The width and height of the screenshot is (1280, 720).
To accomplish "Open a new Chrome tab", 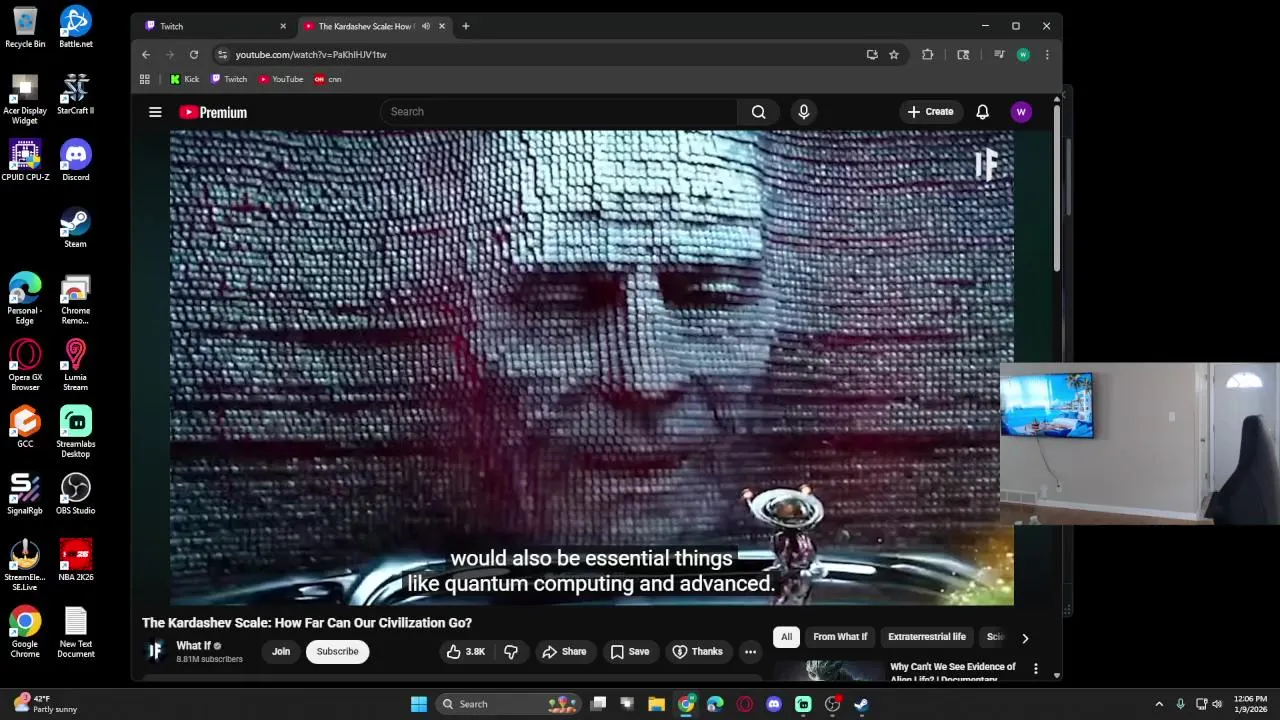I will pyautogui.click(x=465, y=26).
